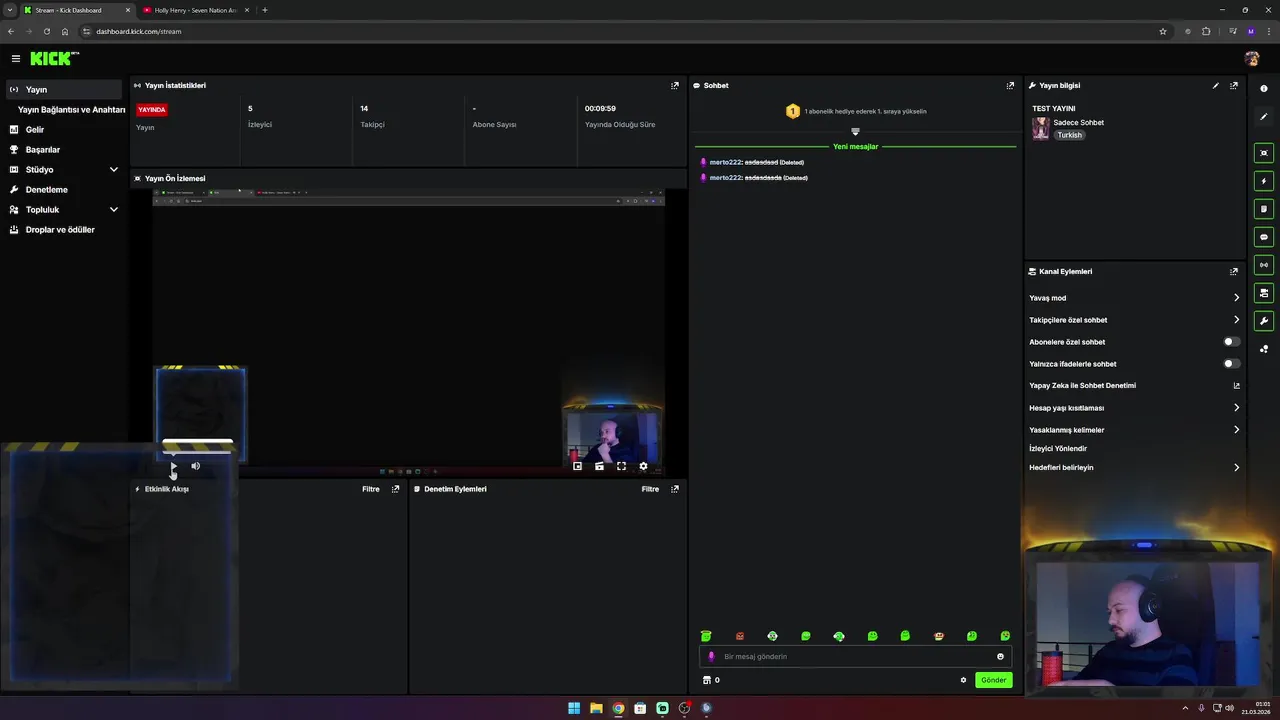Play the stream preview

[174, 466]
